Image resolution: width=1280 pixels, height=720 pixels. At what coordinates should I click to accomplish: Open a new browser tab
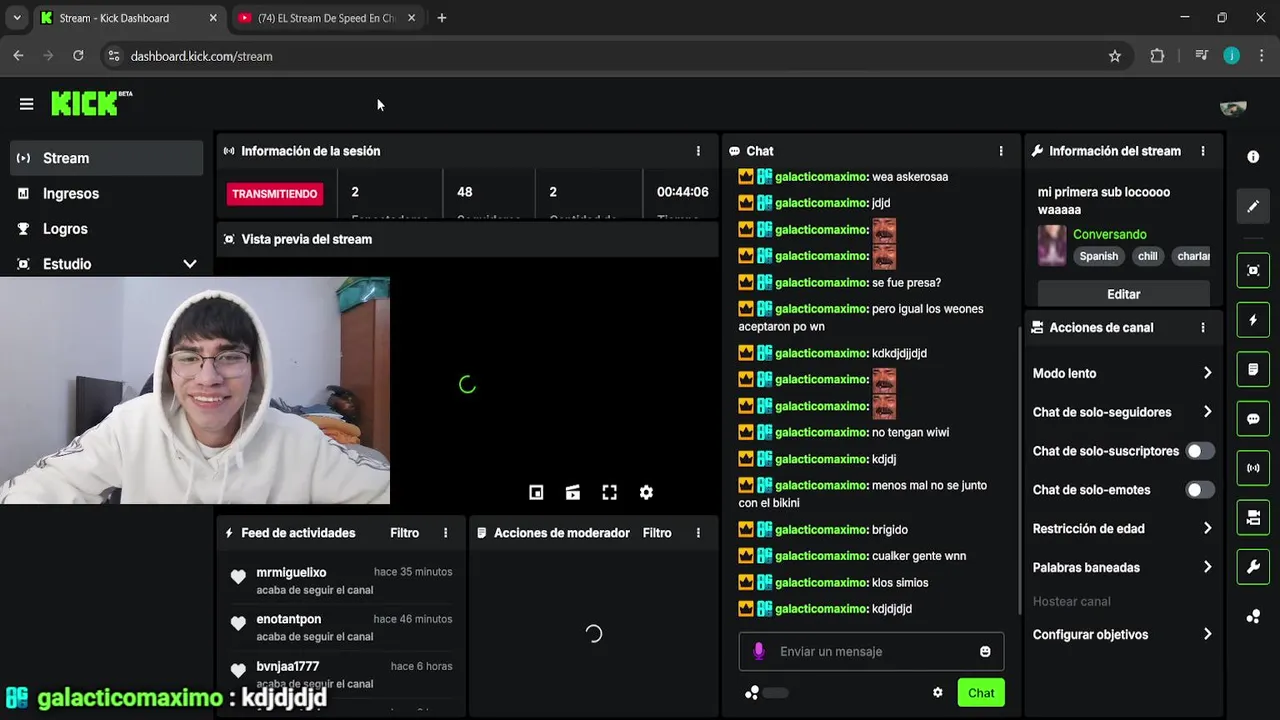(x=442, y=18)
